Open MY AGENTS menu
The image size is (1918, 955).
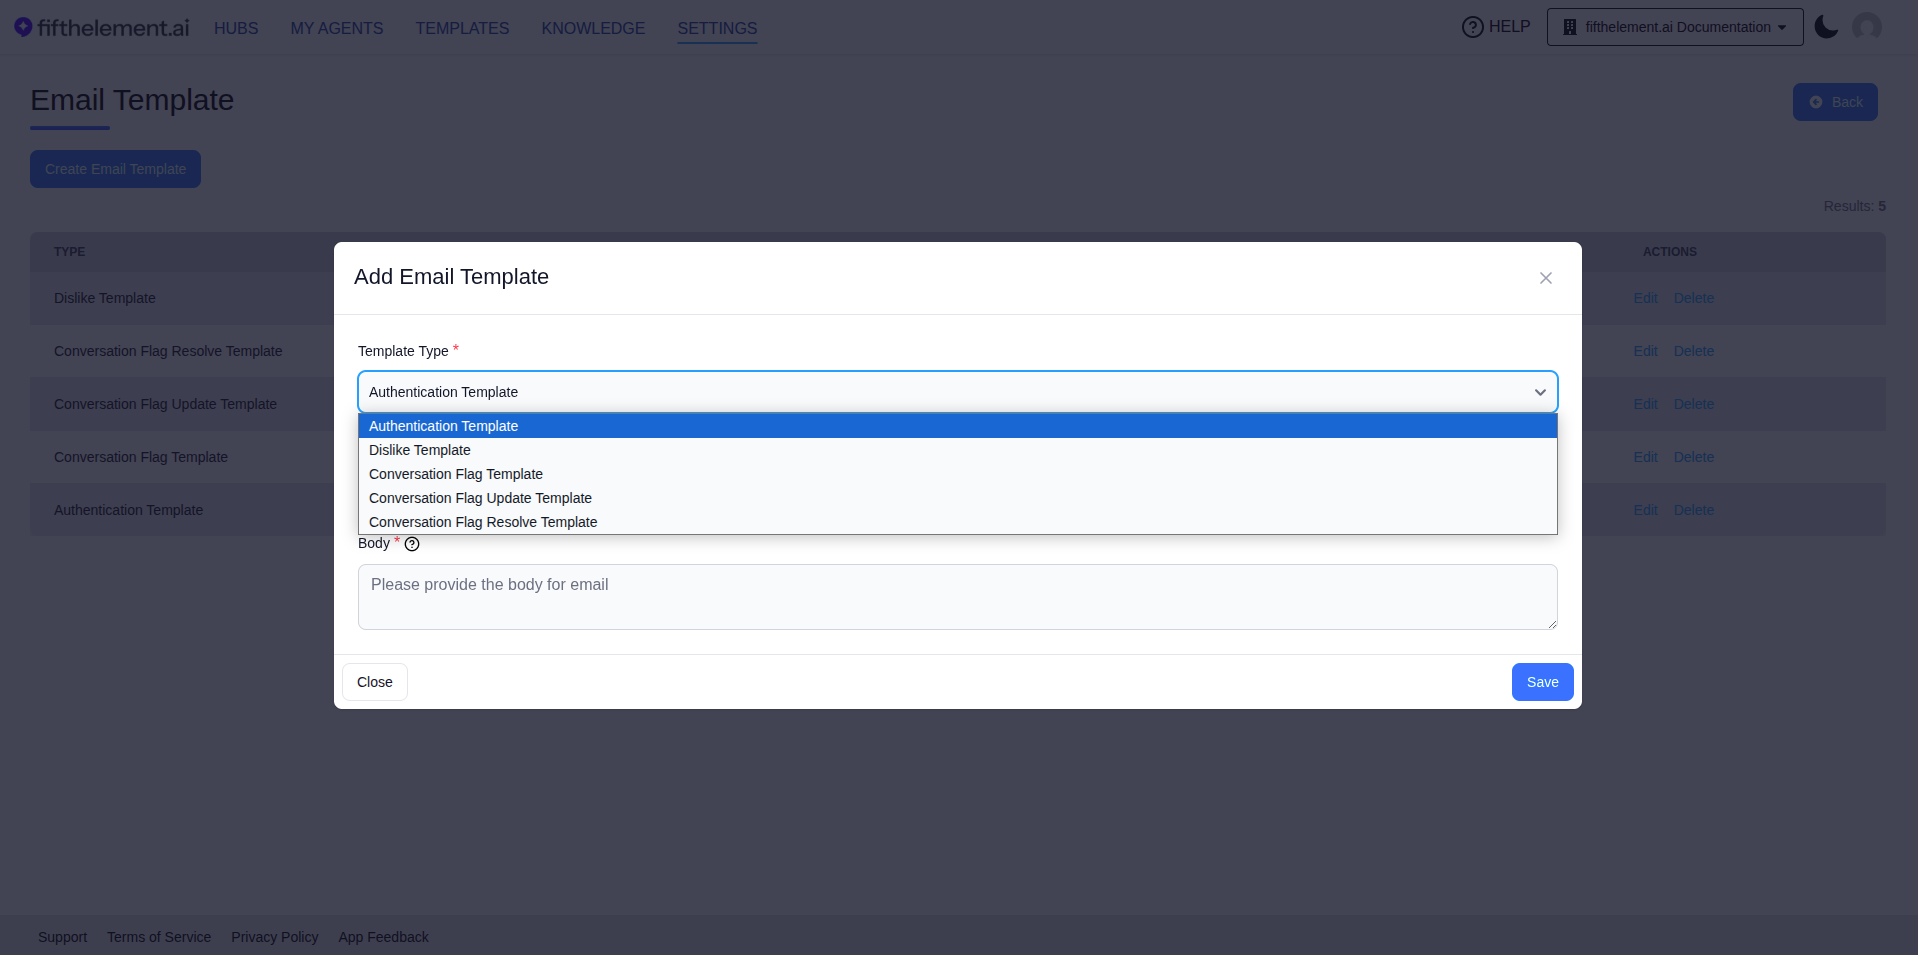(337, 28)
